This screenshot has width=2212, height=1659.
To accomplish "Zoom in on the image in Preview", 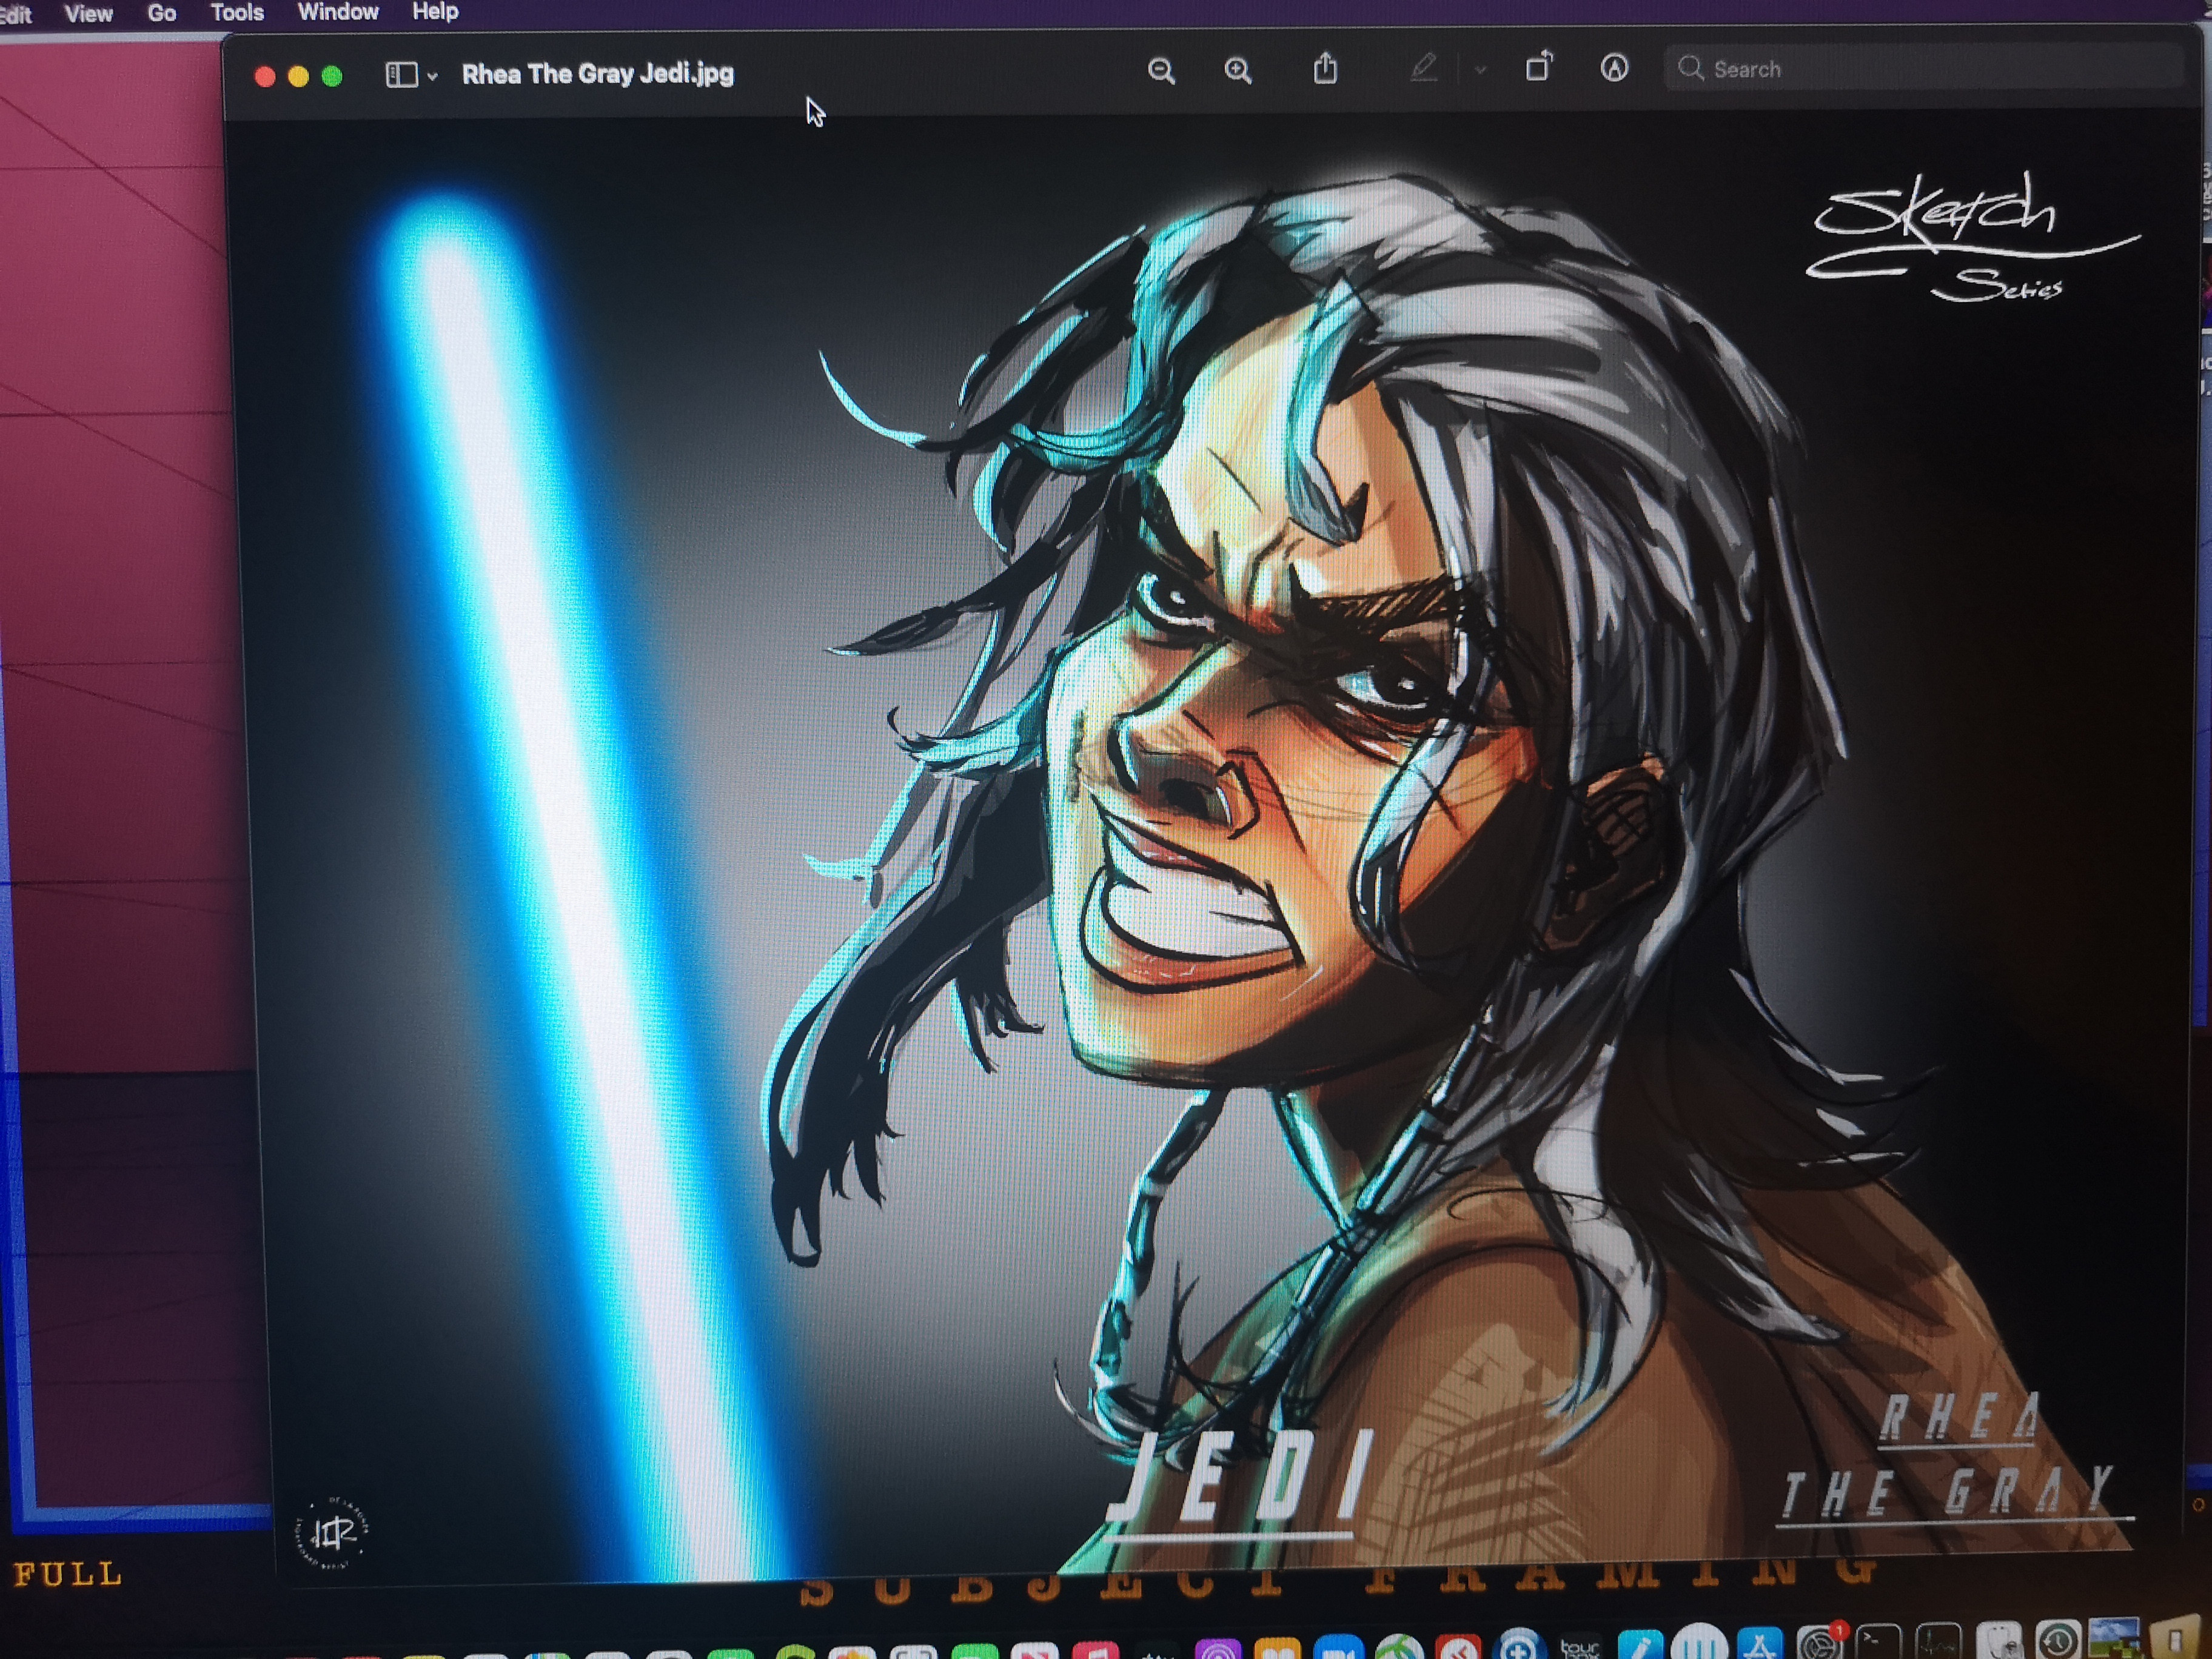I will [1238, 71].
